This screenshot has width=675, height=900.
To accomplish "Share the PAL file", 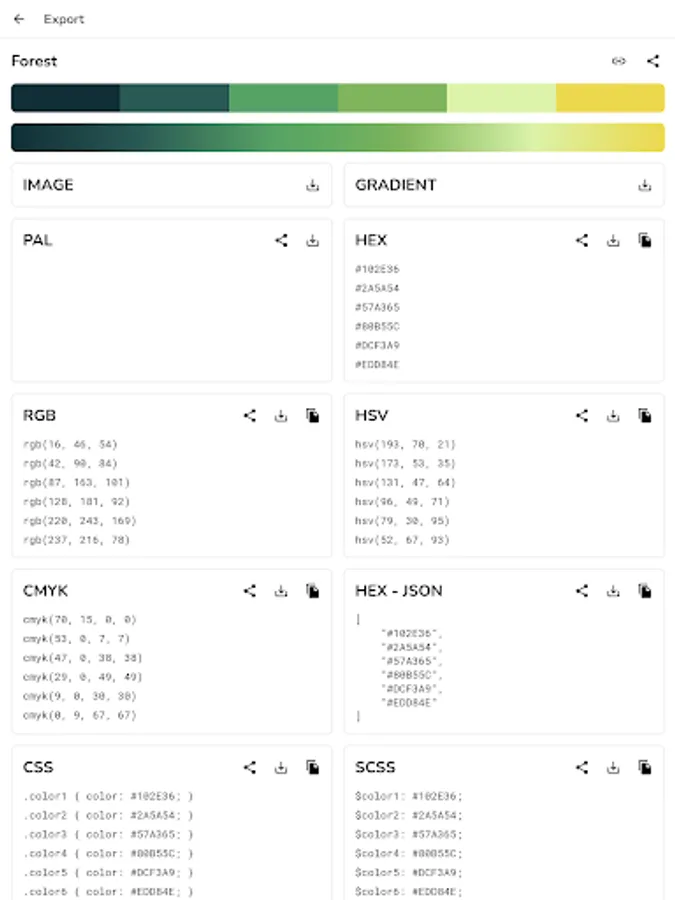I will [281, 240].
